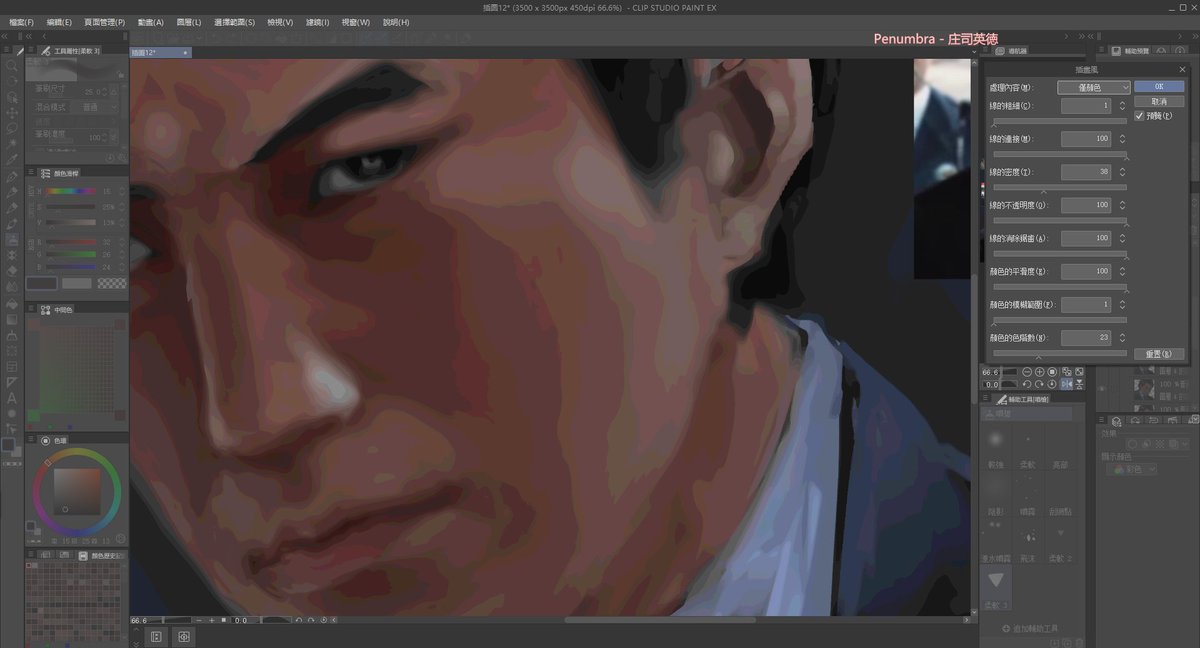1200x648 pixels.
Task: Open the 檢視(V) menu
Action: (281, 22)
